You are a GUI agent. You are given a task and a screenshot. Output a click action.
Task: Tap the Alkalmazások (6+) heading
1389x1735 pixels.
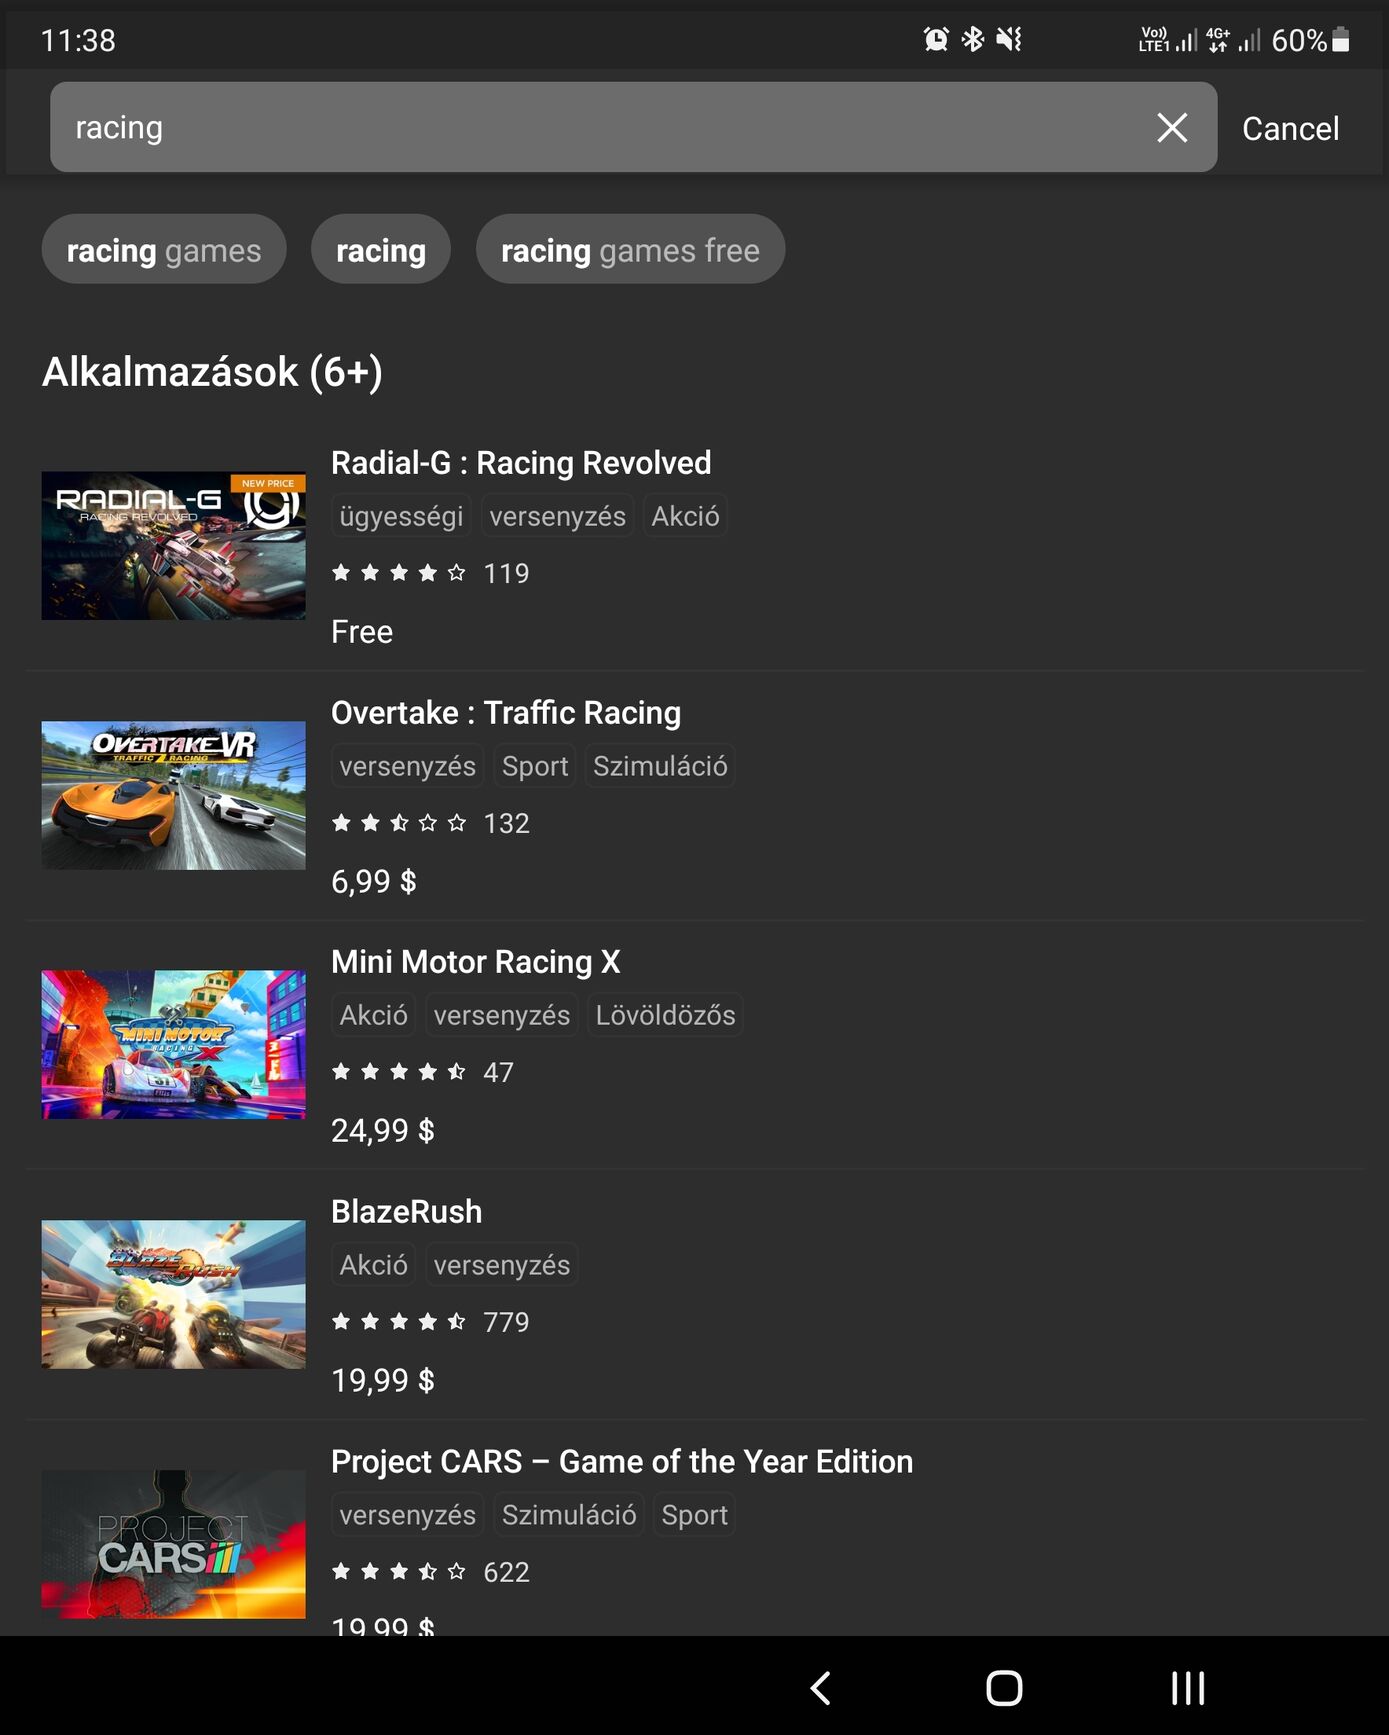(212, 372)
